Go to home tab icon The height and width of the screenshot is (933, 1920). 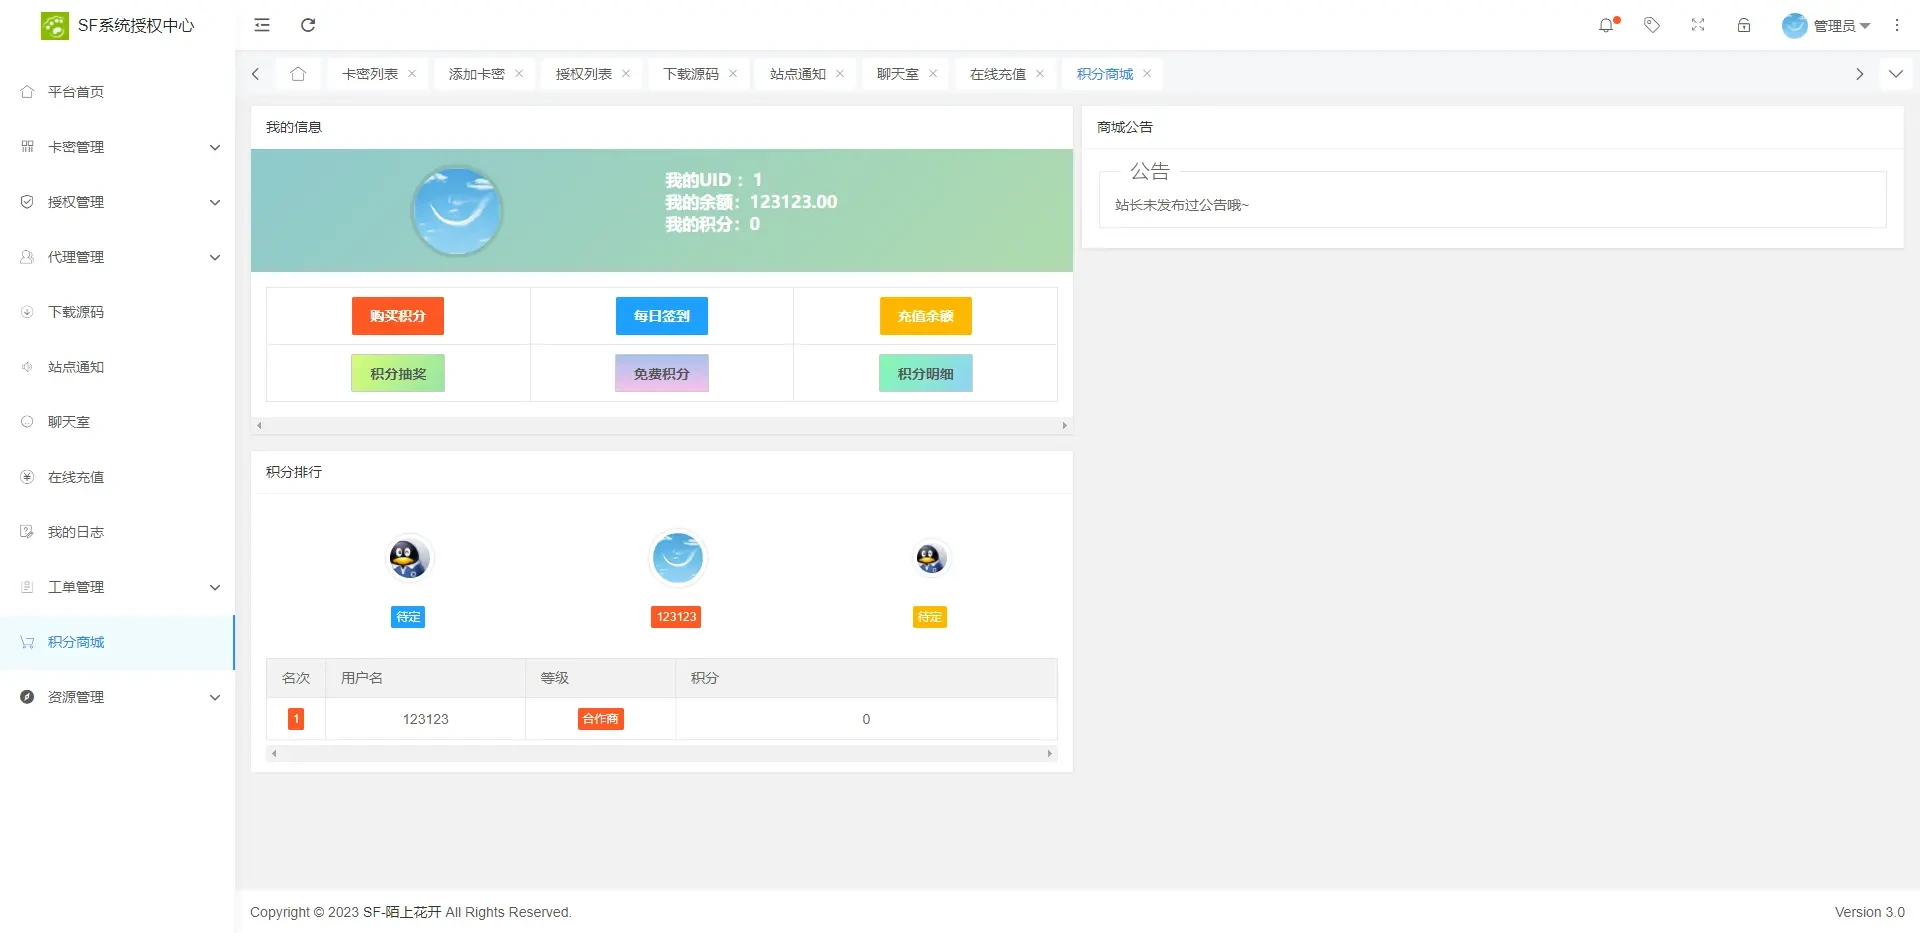(x=298, y=74)
